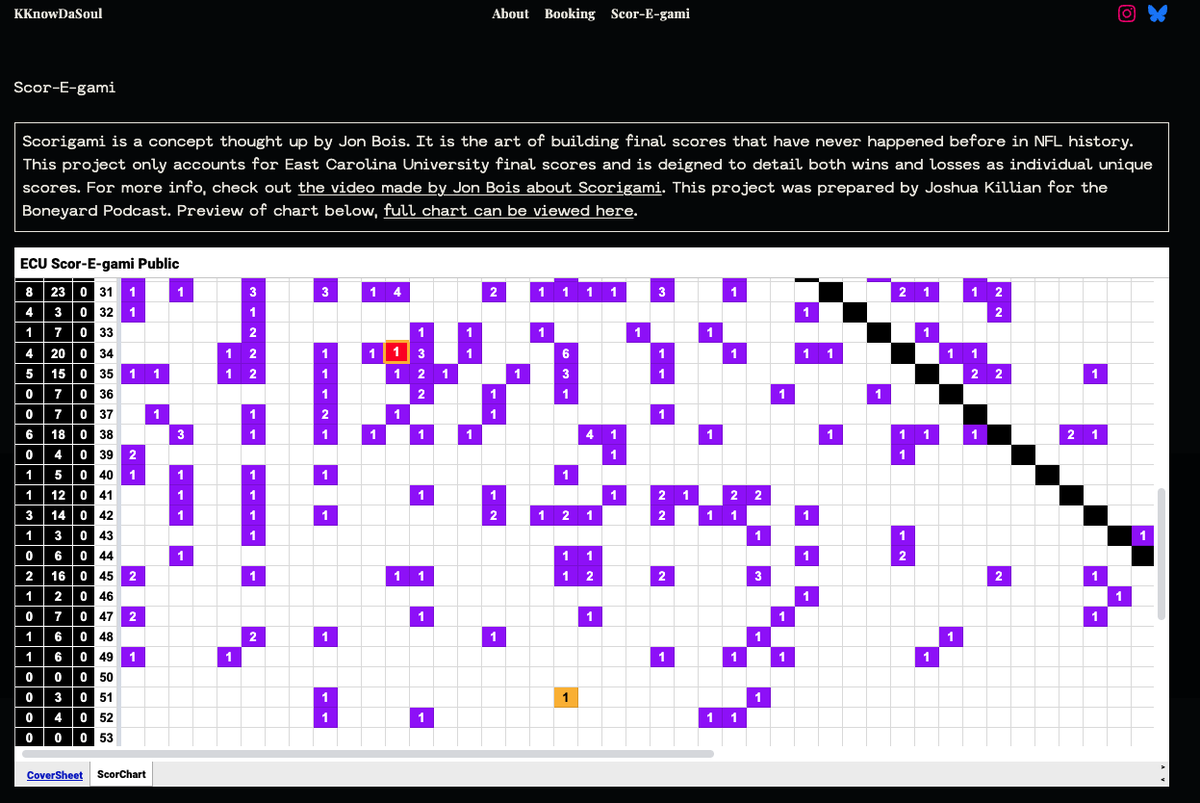Select the purple cell '3' in row 38
Viewport: 1200px width, 803px height.
(x=181, y=434)
